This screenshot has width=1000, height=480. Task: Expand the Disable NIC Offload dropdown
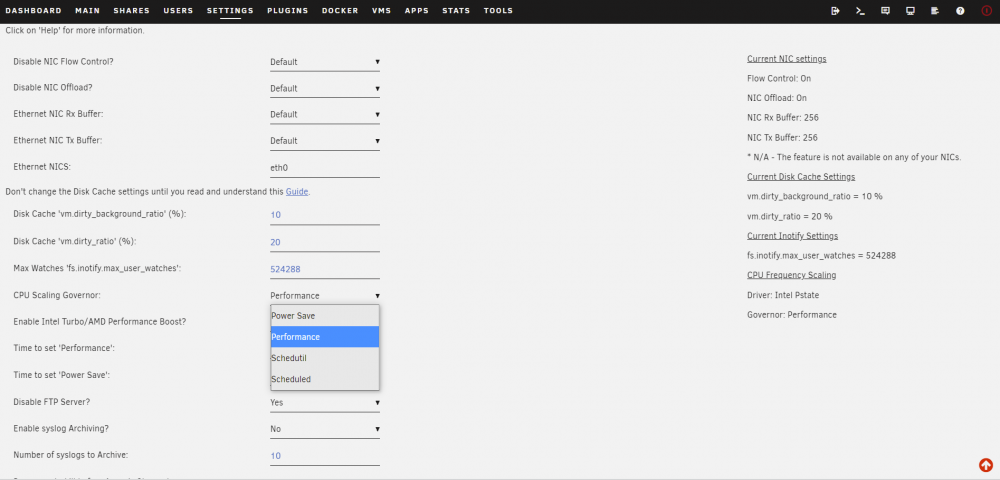pyautogui.click(x=325, y=88)
